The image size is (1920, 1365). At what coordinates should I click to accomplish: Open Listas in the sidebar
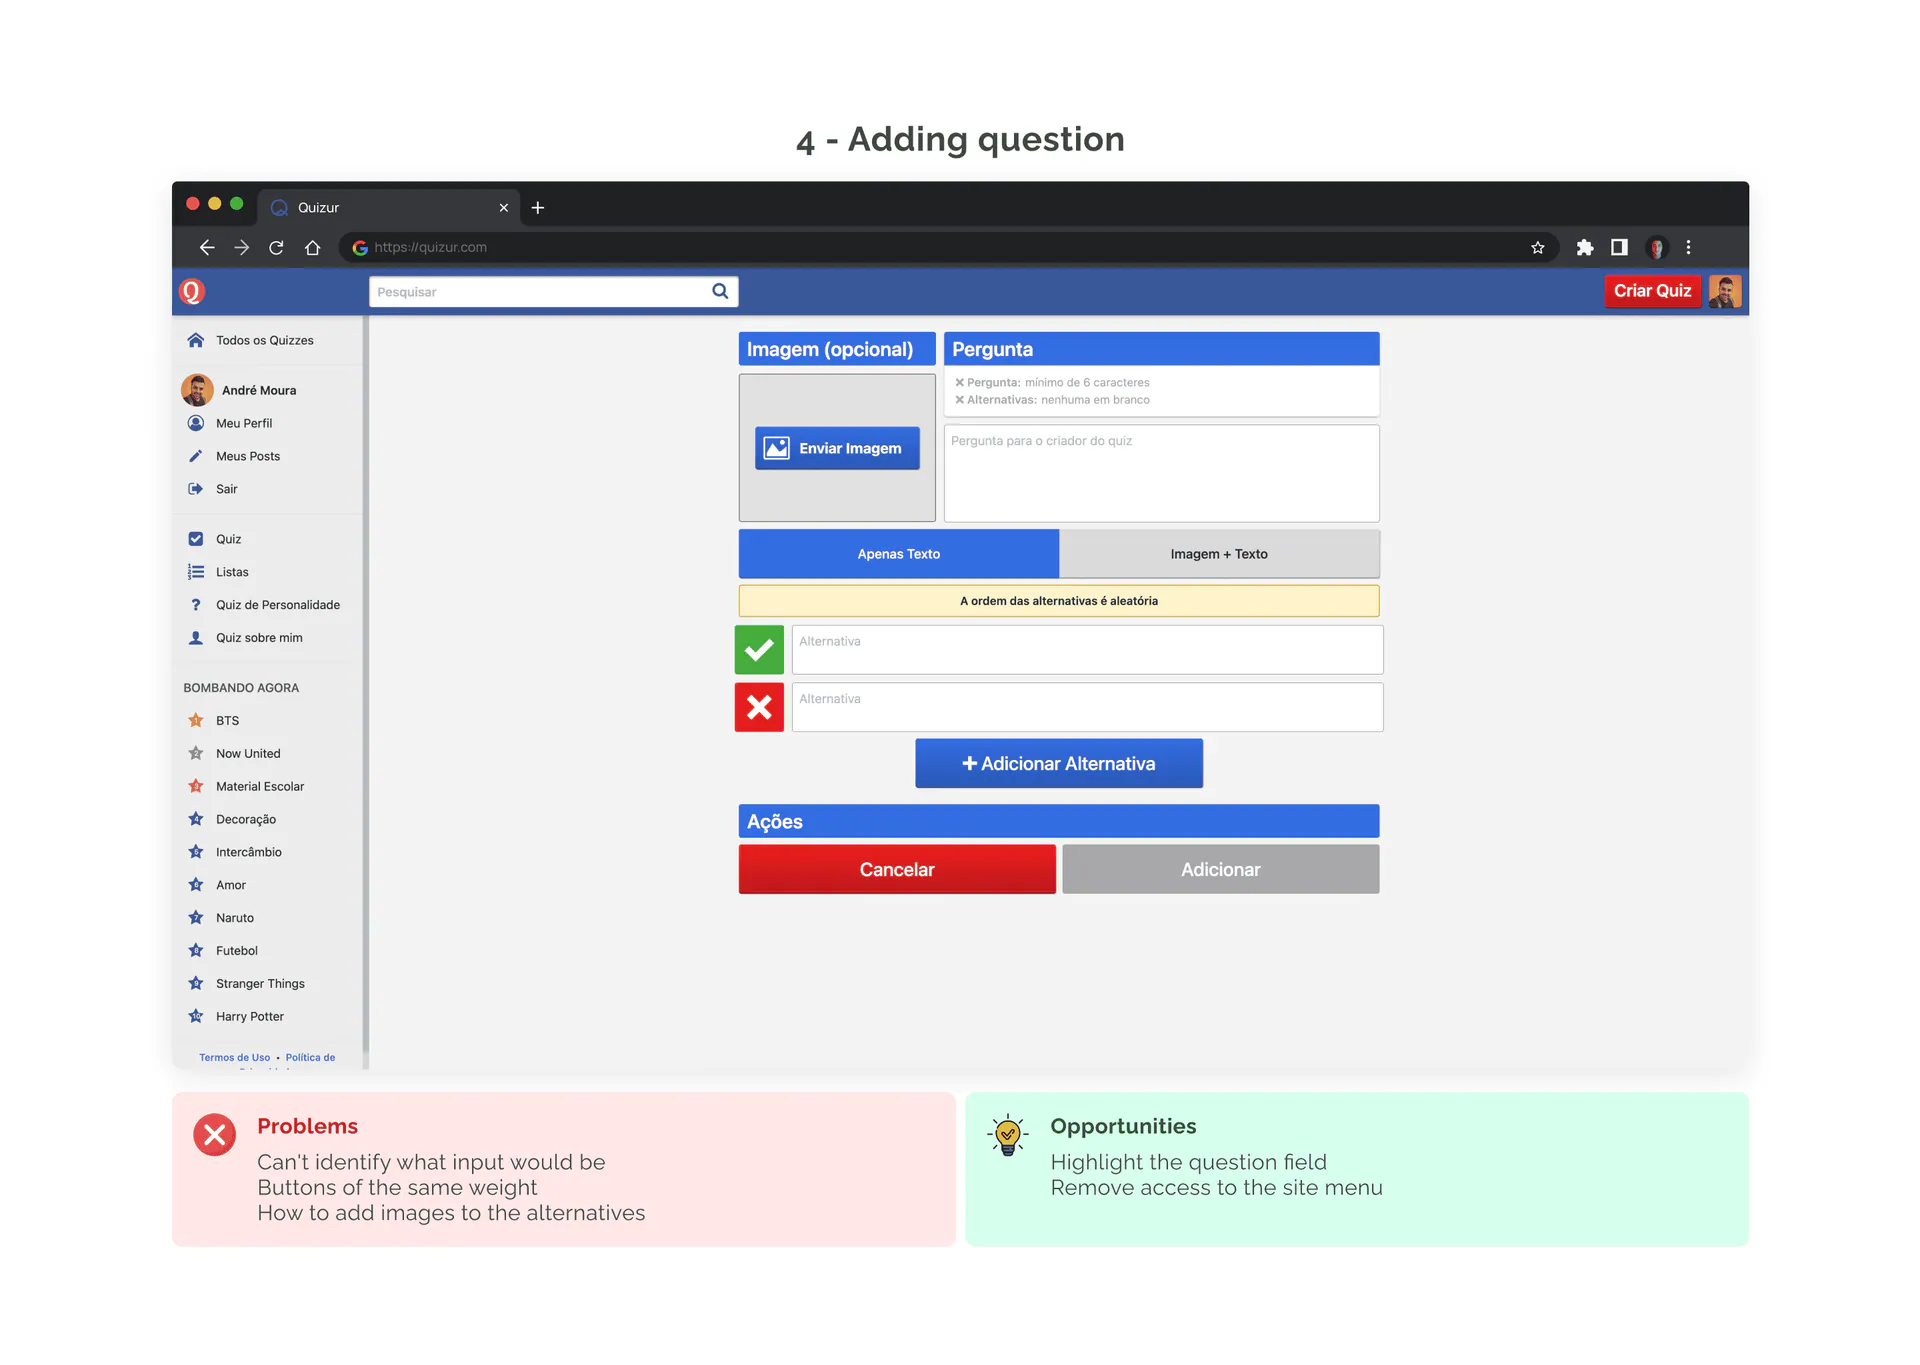coord(232,572)
